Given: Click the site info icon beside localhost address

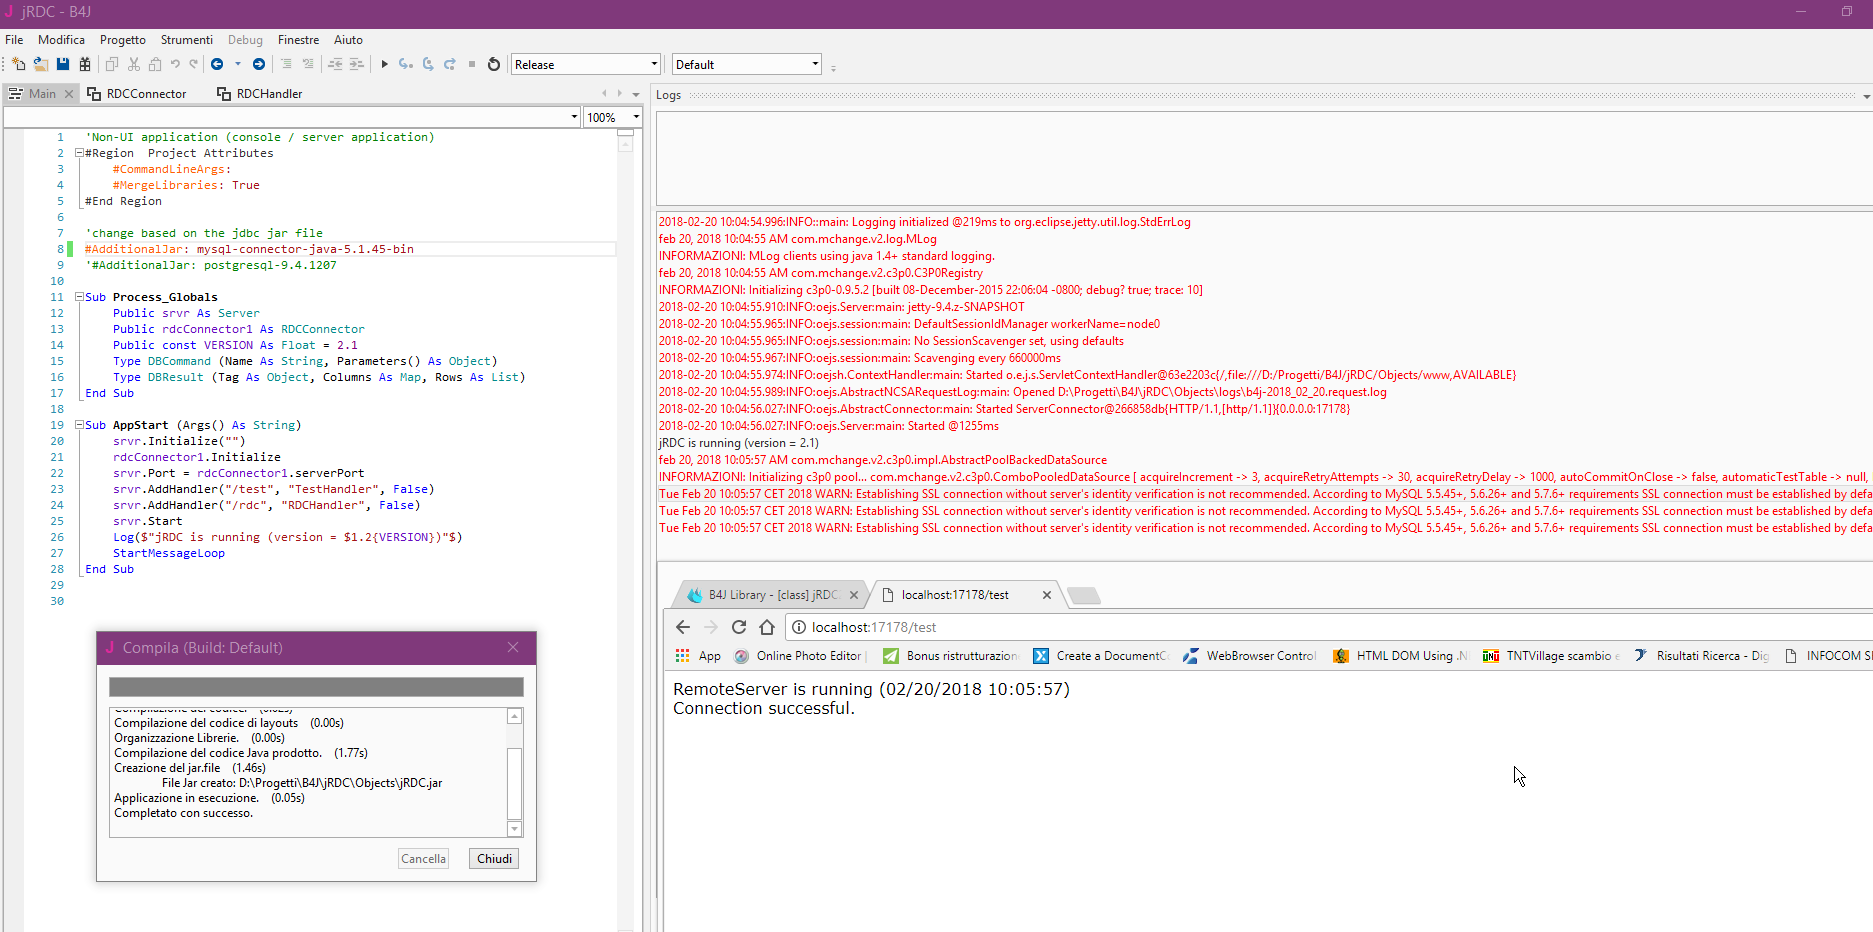Looking at the screenshot, I should tap(800, 627).
